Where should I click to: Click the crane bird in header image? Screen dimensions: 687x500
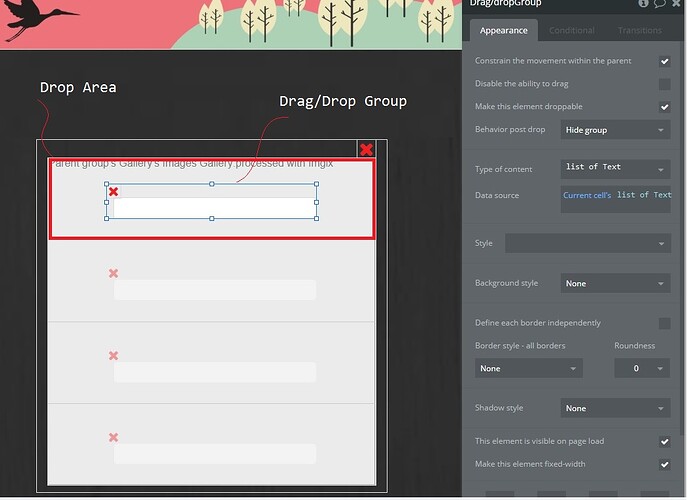tap(39, 18)
